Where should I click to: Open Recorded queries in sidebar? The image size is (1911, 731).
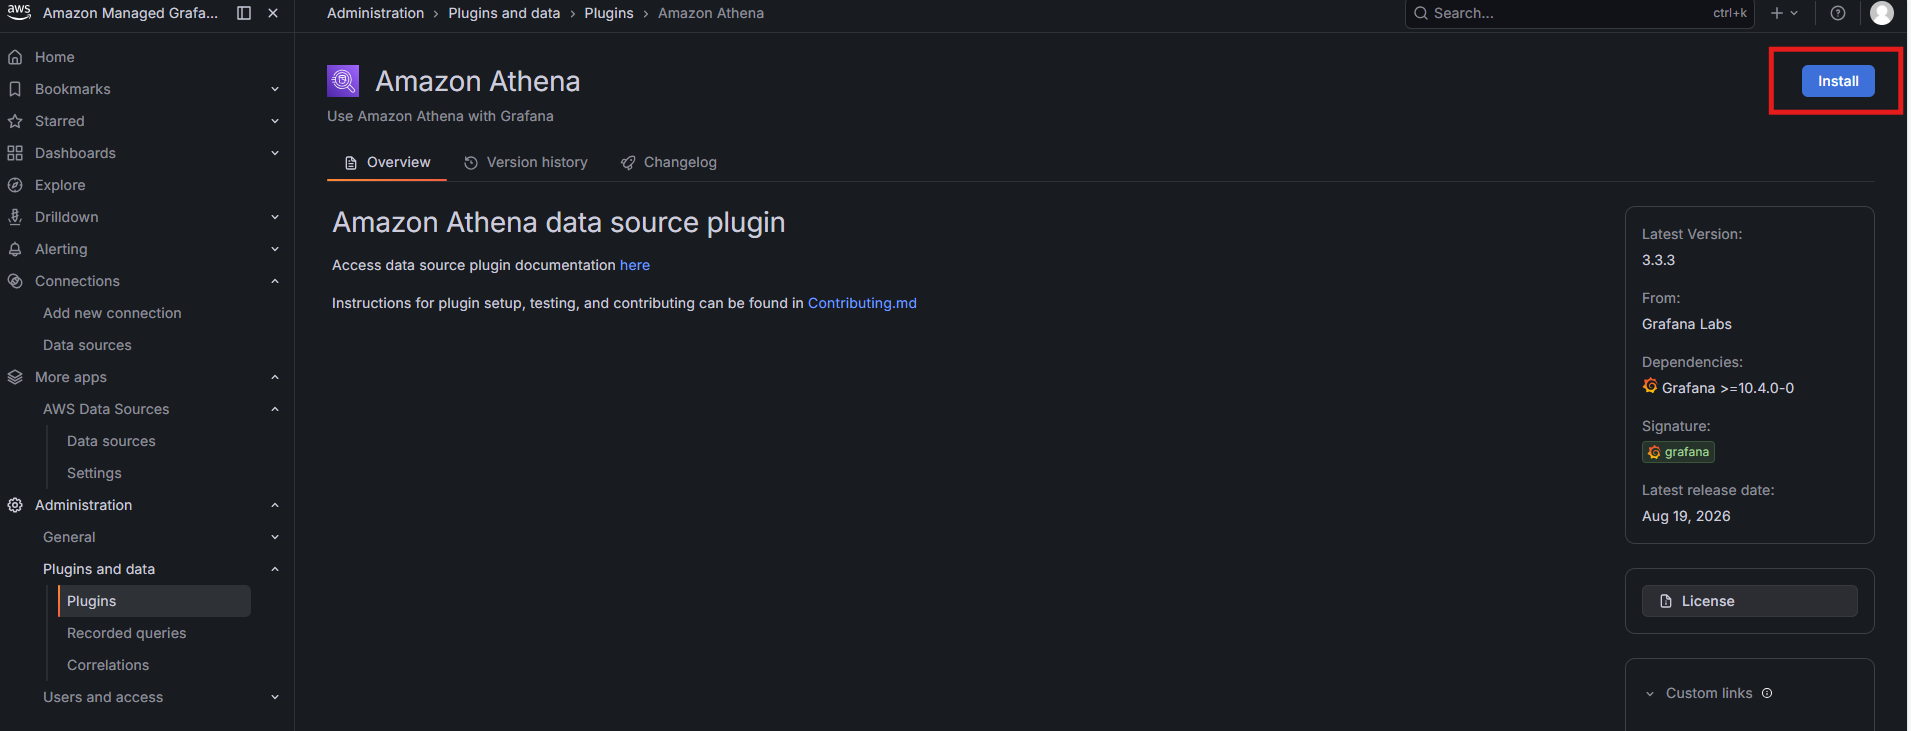point(126,633)
